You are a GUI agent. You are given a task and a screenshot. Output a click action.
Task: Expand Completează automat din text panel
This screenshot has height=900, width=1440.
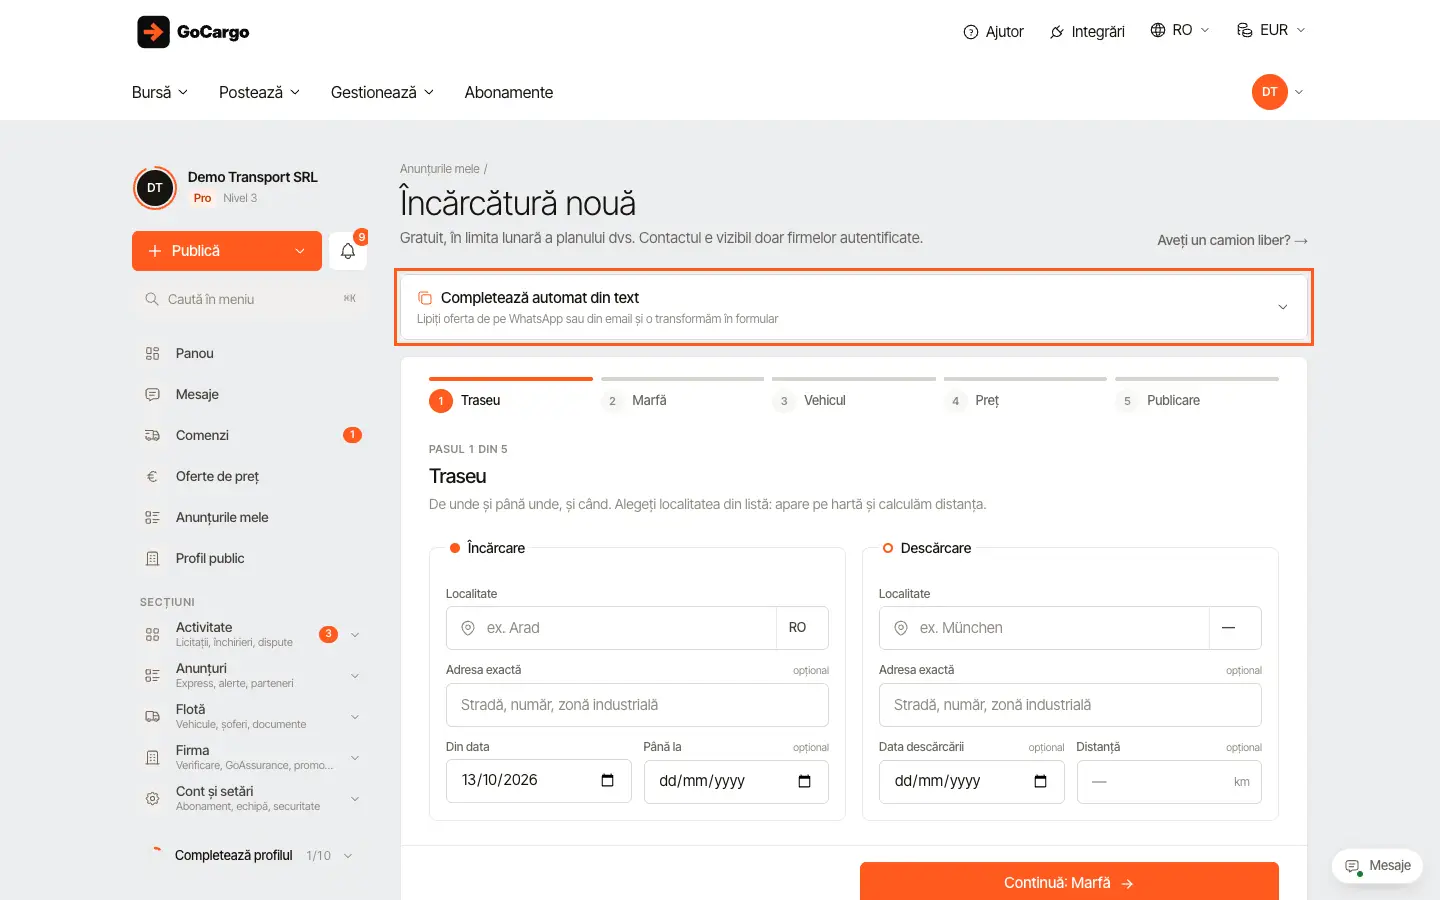coord(854,307)
